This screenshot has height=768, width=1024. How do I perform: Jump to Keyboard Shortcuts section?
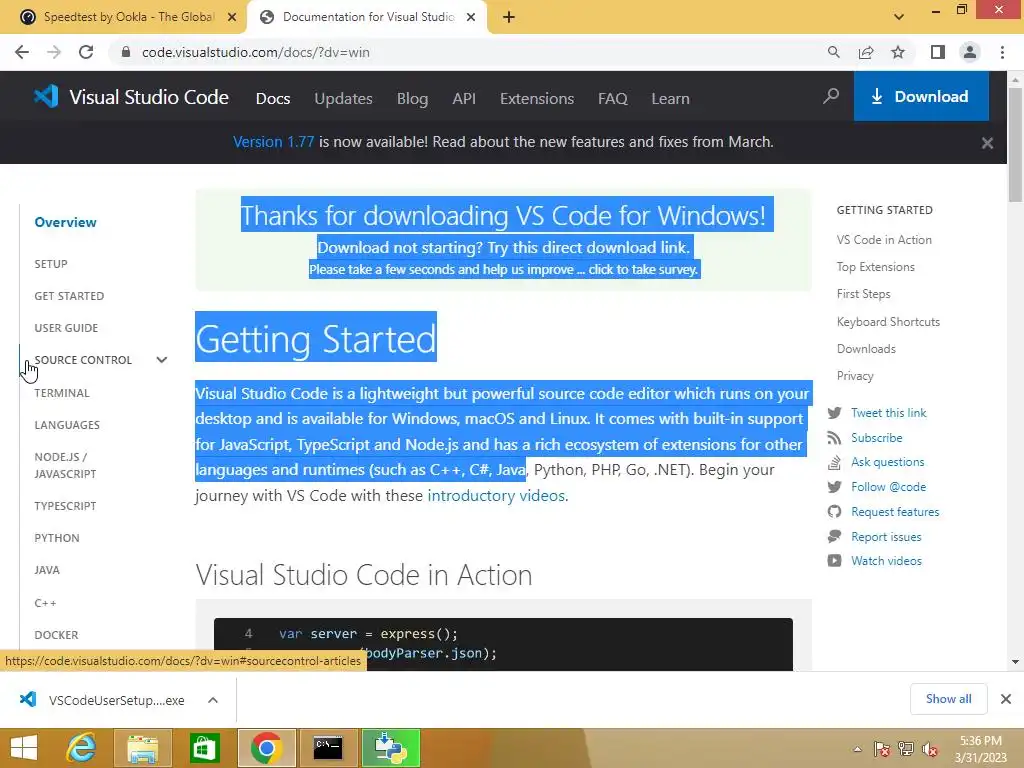[888, 322]
